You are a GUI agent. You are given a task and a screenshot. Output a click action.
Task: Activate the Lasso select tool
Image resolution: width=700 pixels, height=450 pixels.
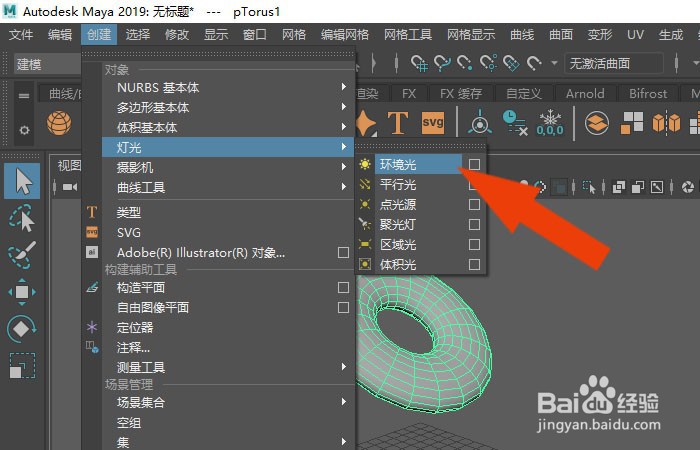click(21, 218)
